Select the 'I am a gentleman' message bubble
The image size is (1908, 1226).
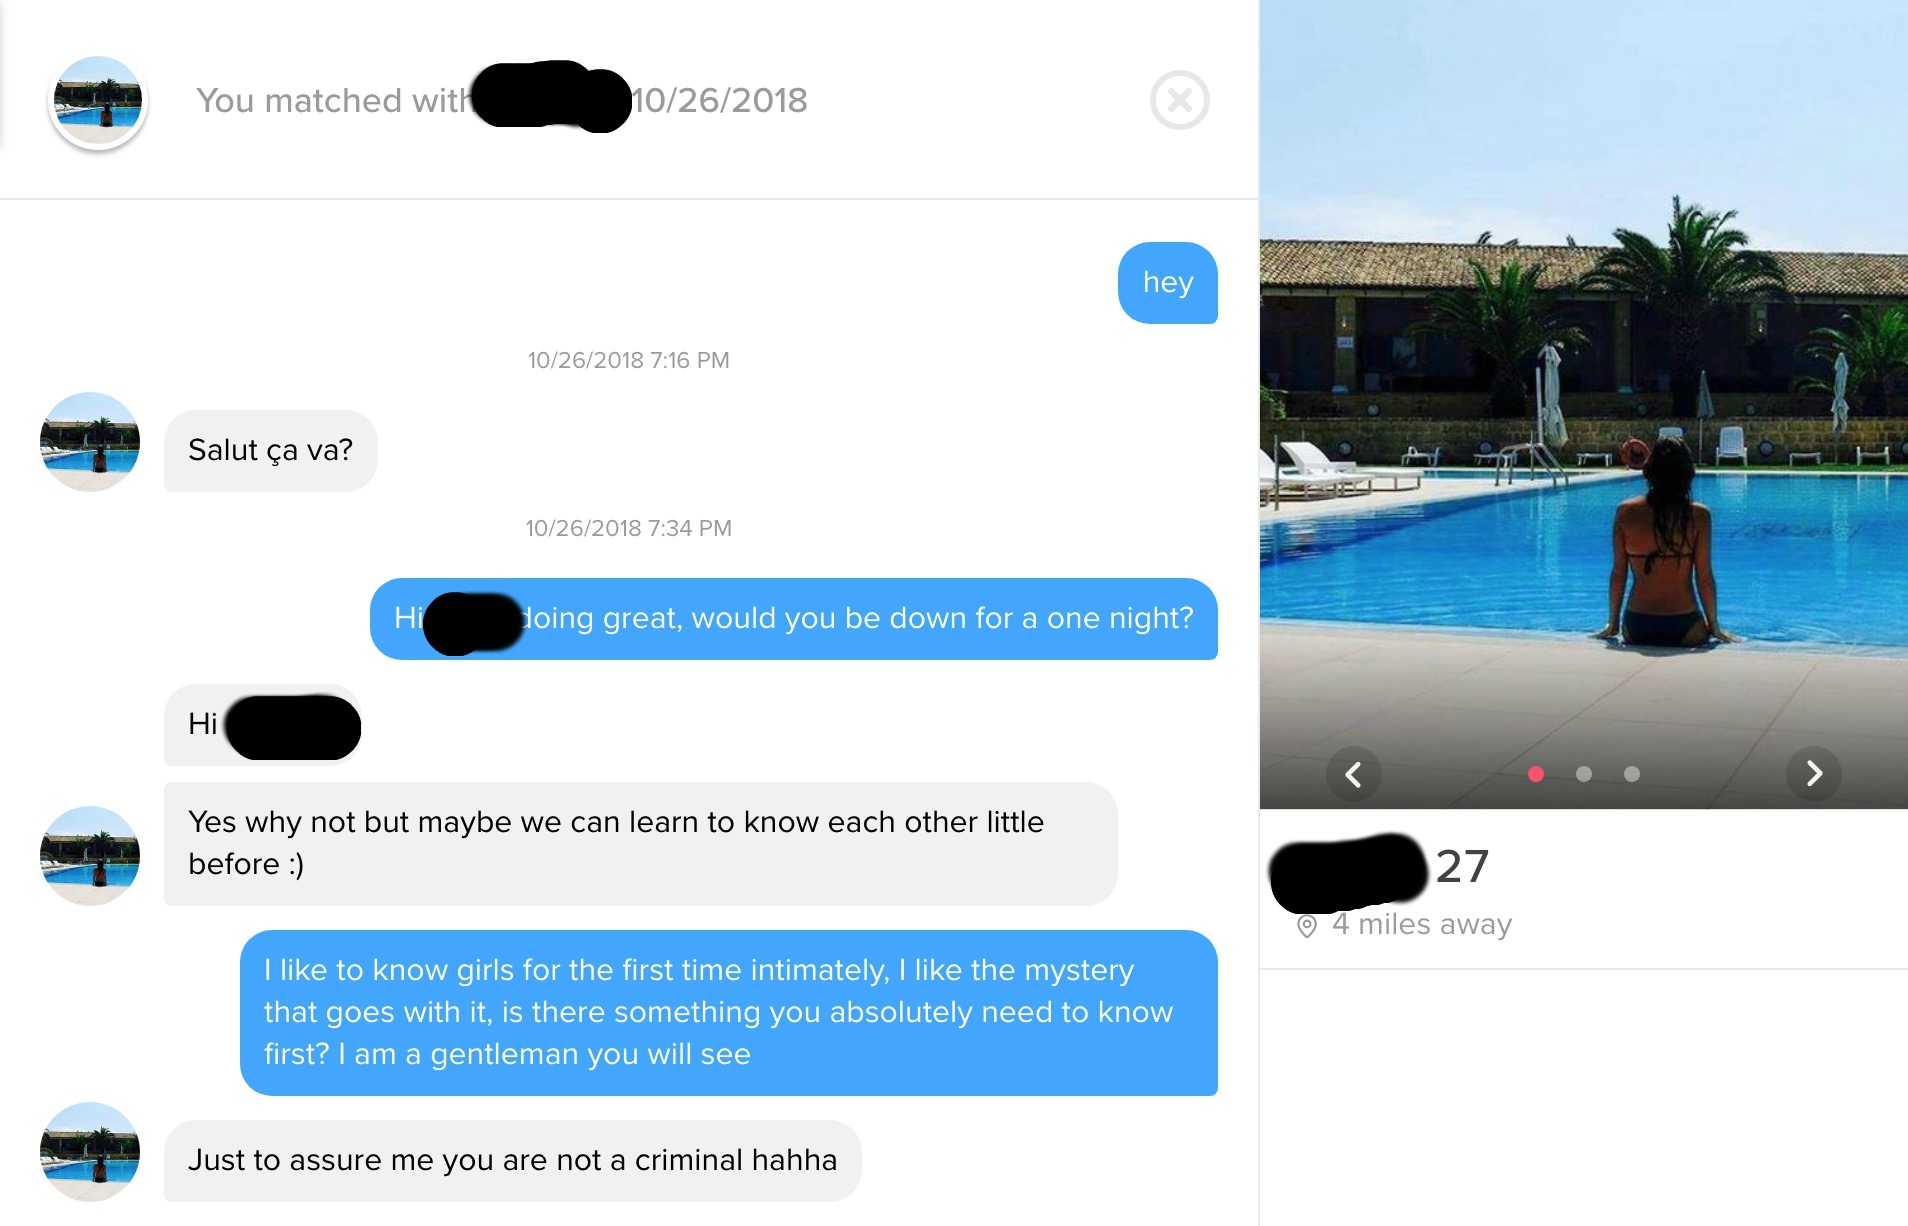729,1013
